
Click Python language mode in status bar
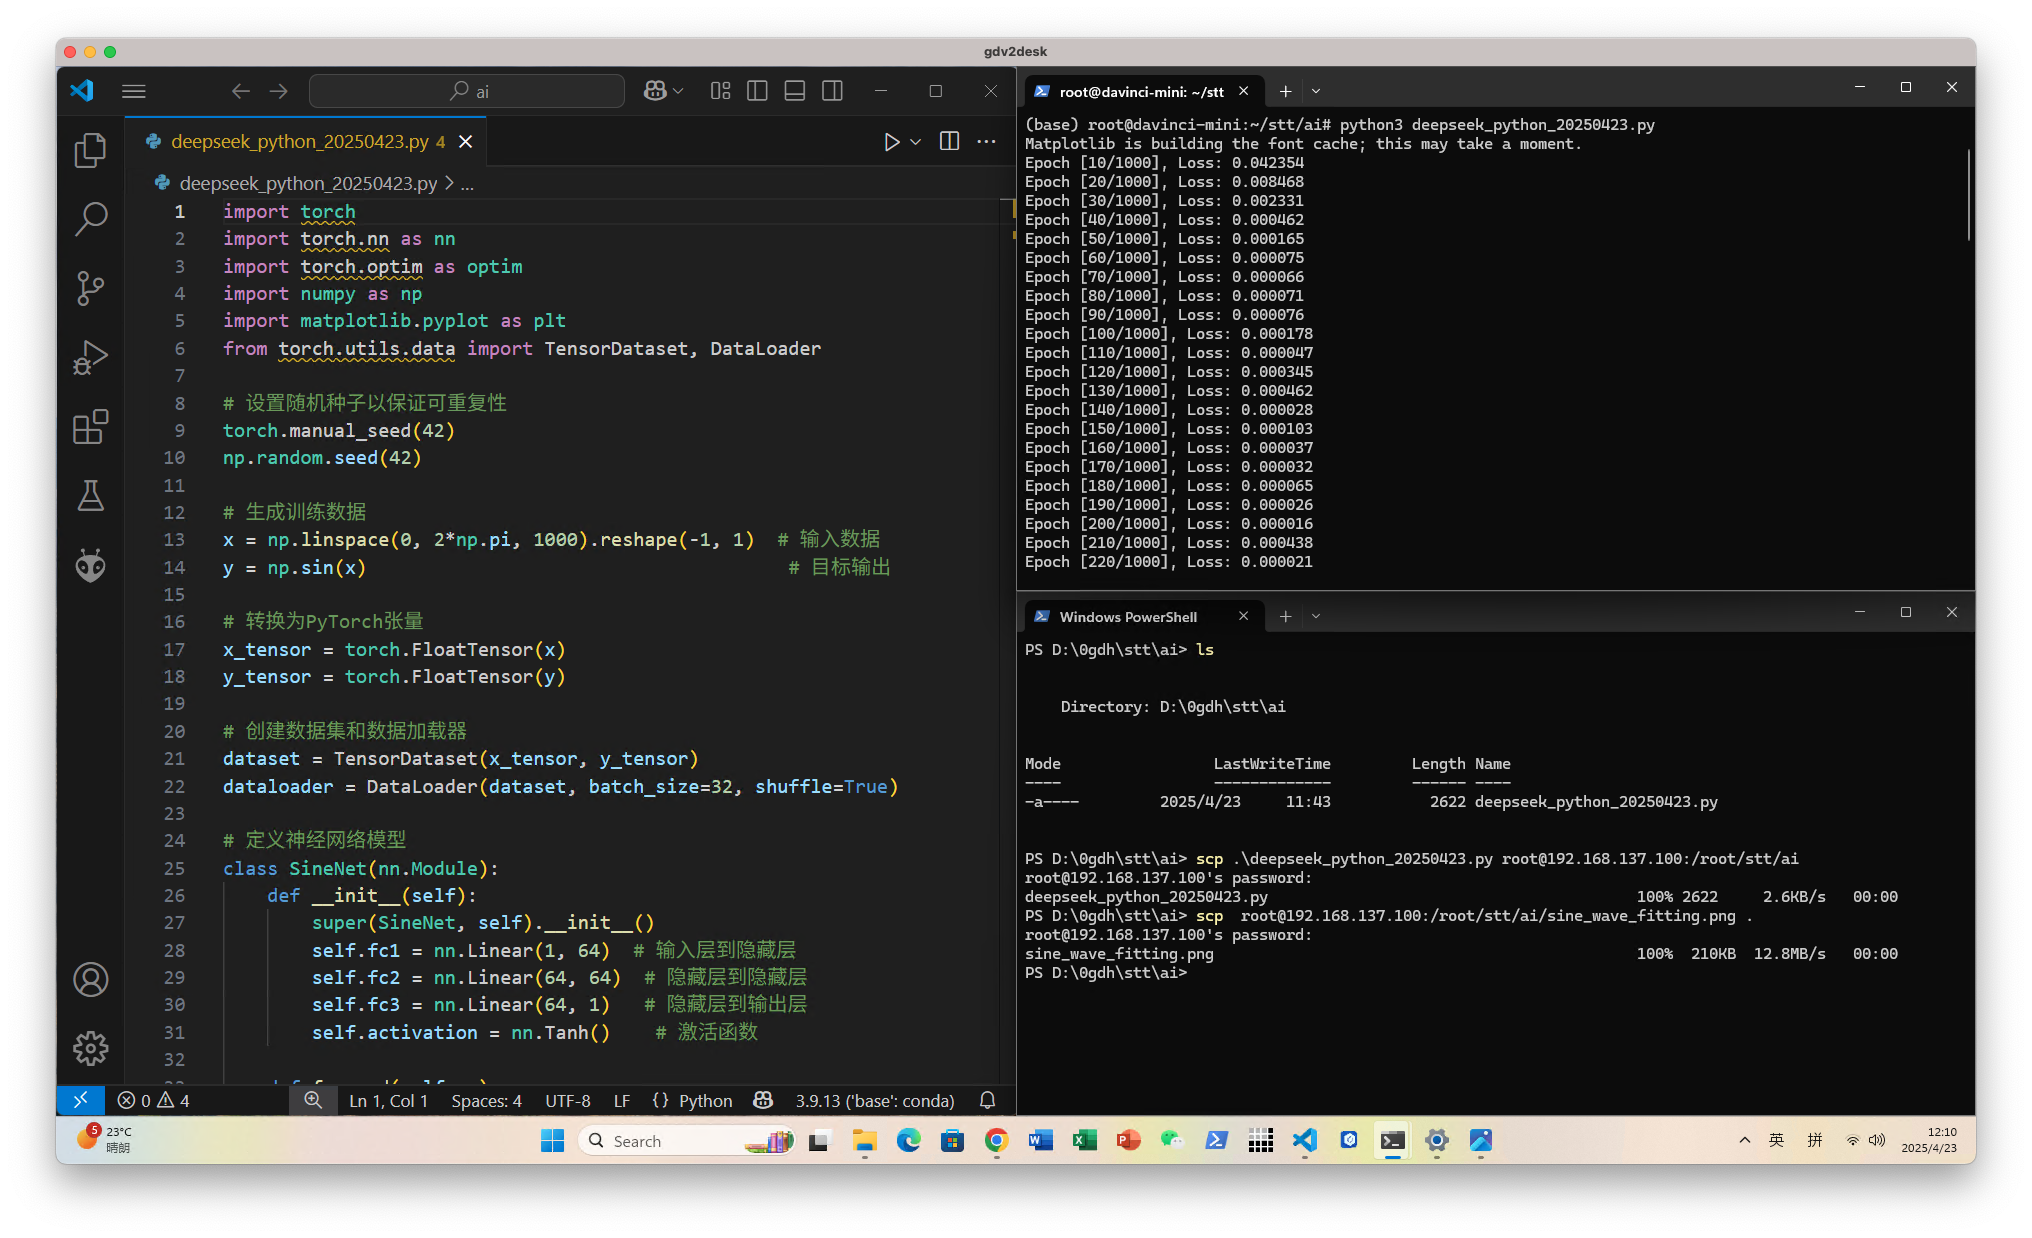pos(705,1100)
